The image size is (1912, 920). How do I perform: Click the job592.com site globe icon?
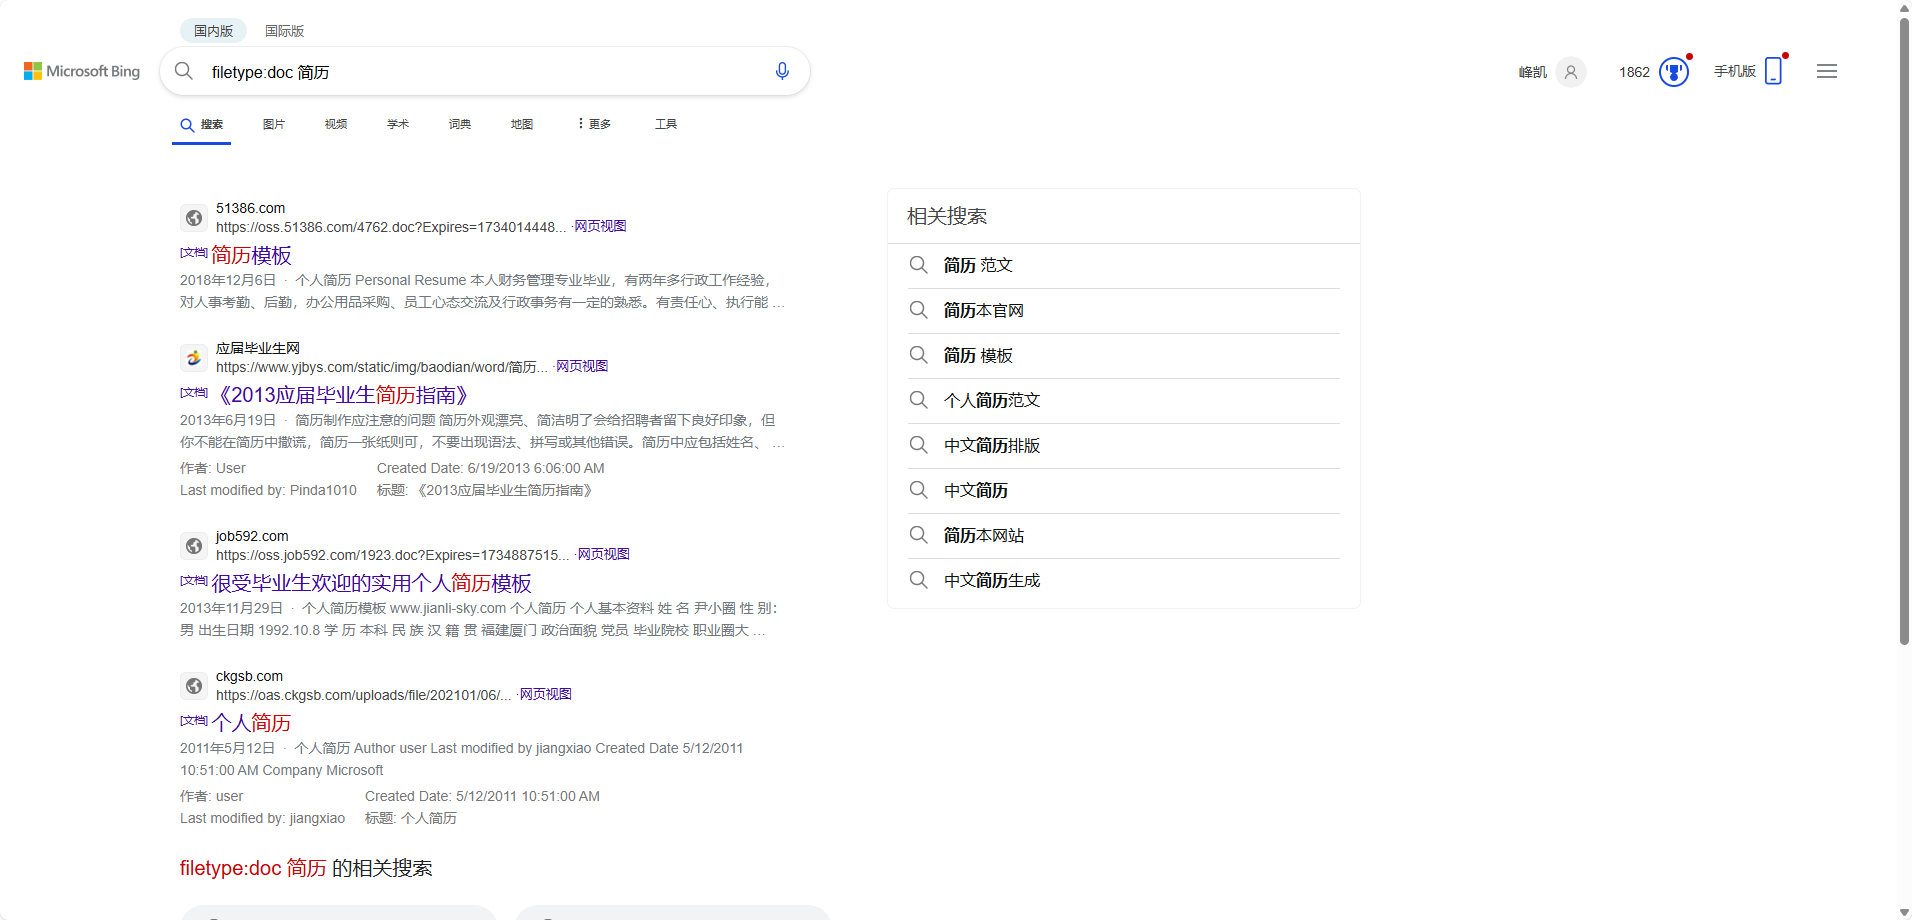tap(194, 545)
